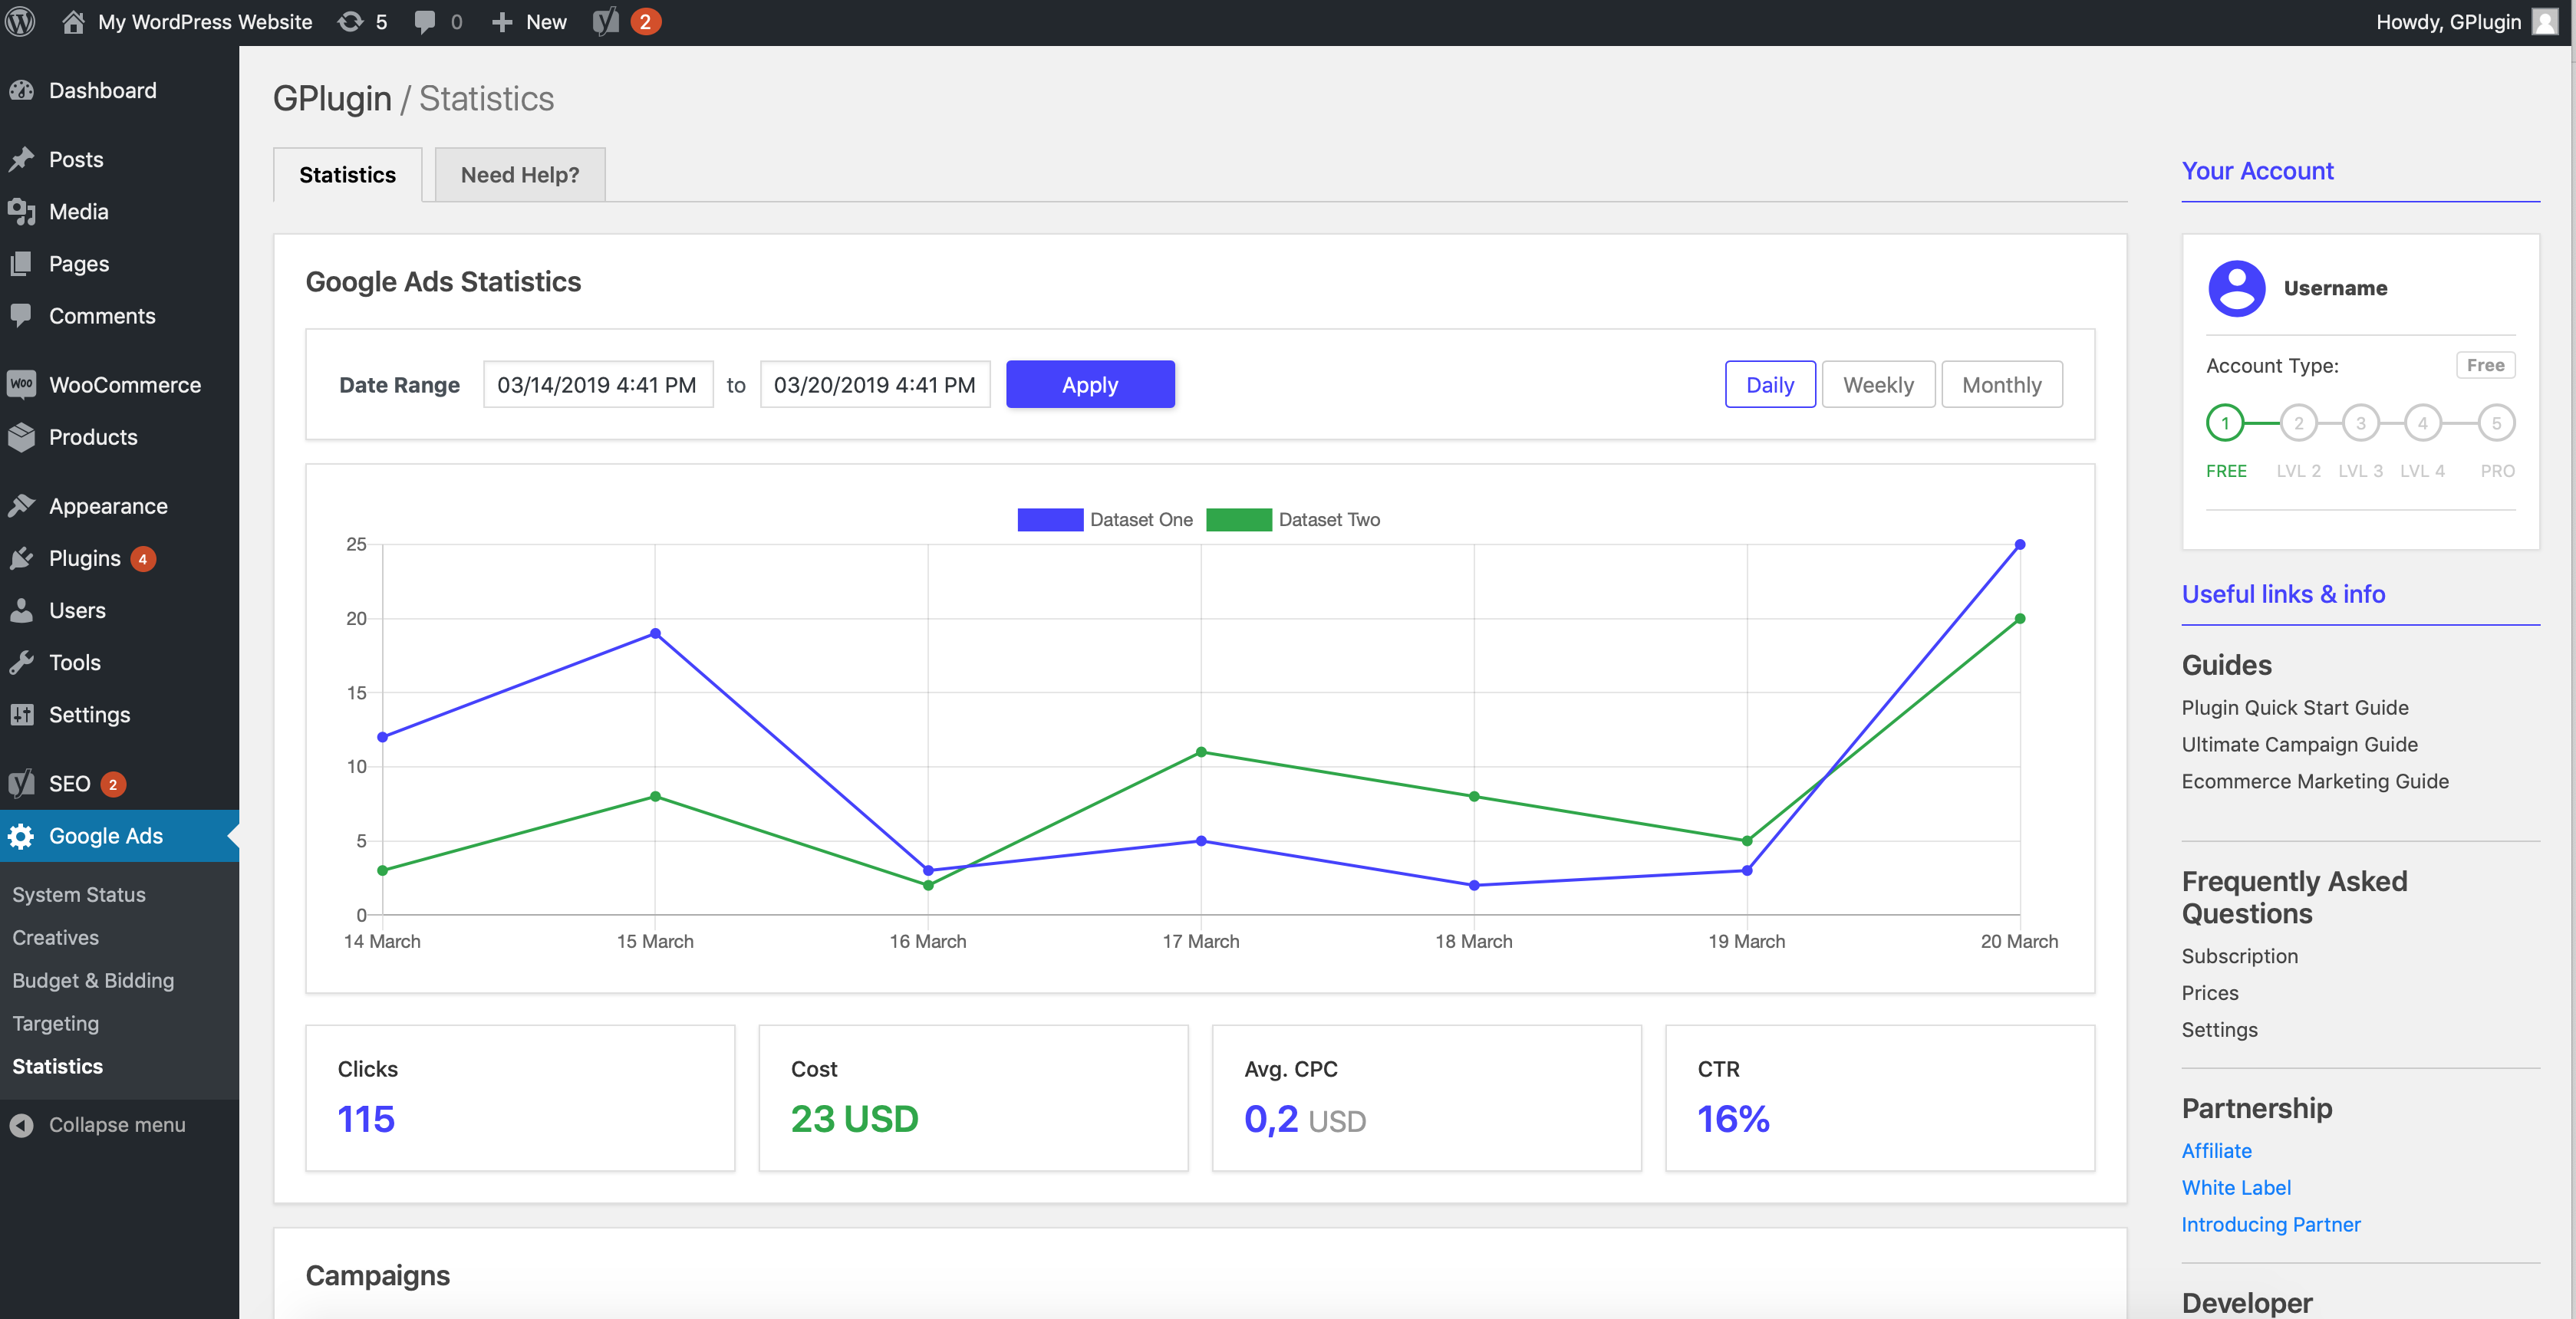Viewport: 2576px width, 1319px height.
Task: Click the Google Ads gear icon
Action: click(x=22, y=836)
